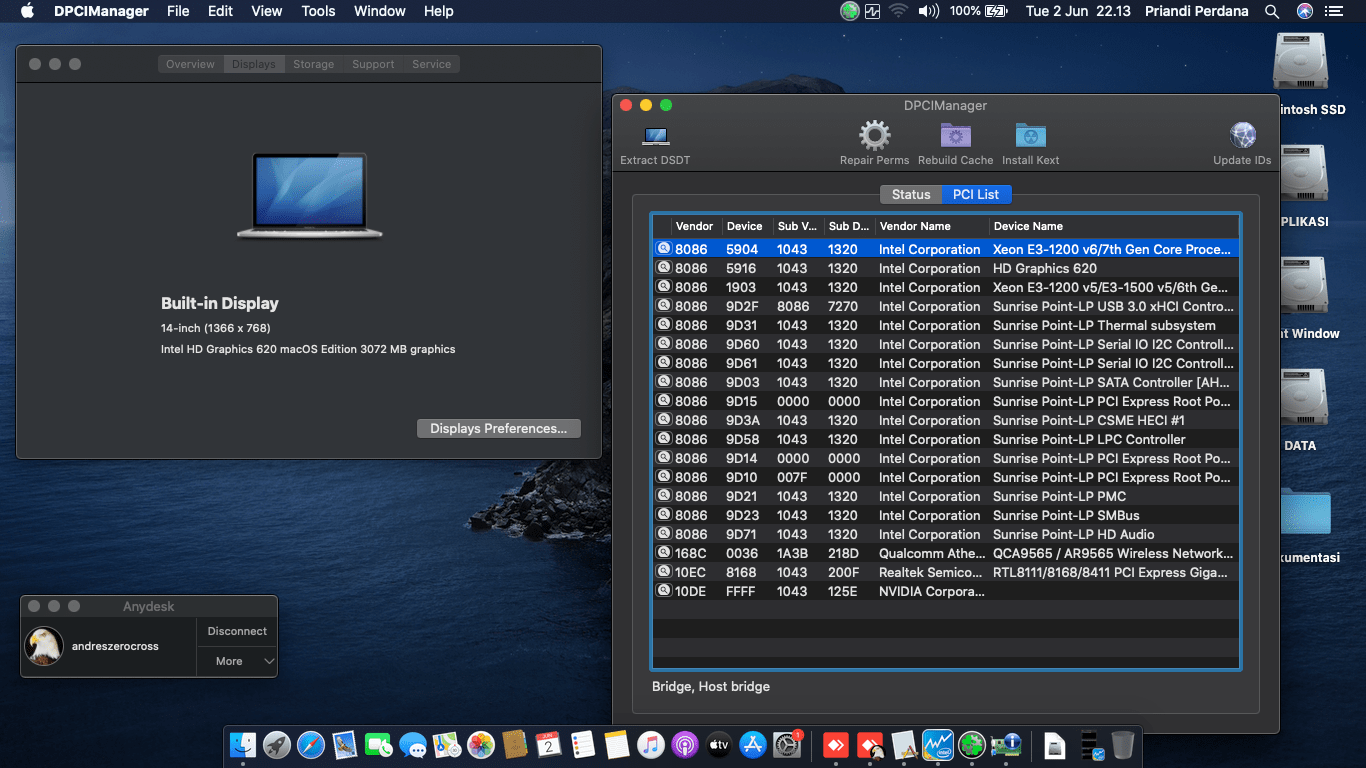Click the Device Name column header
This screenshot has width=1366, height=768.
click(1114, 226)
